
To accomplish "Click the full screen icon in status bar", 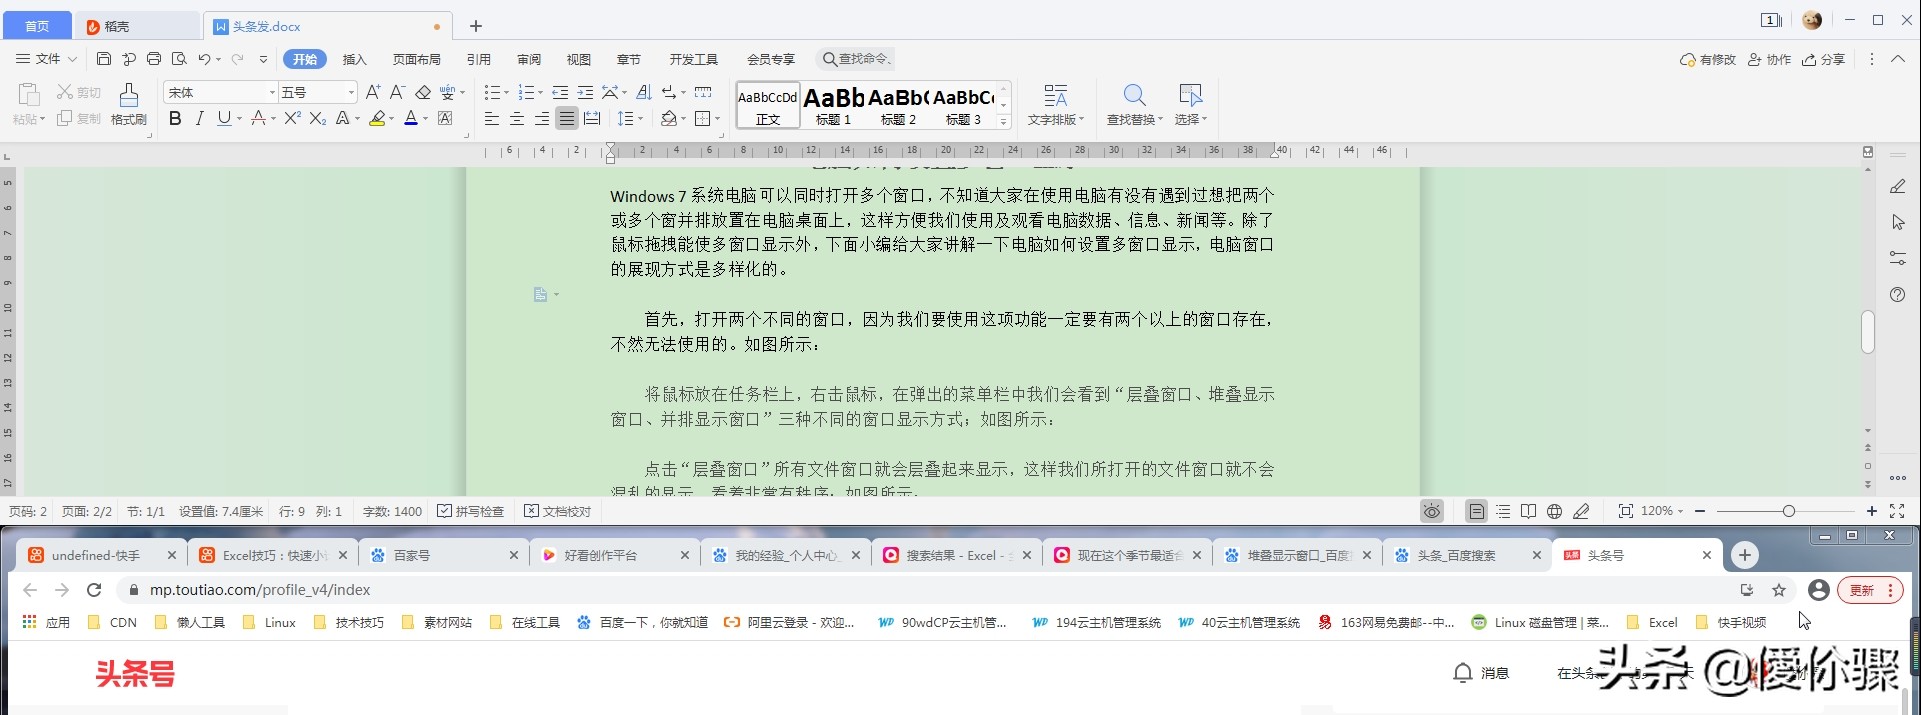I will pyautogui.click(x=1896, y=511).
